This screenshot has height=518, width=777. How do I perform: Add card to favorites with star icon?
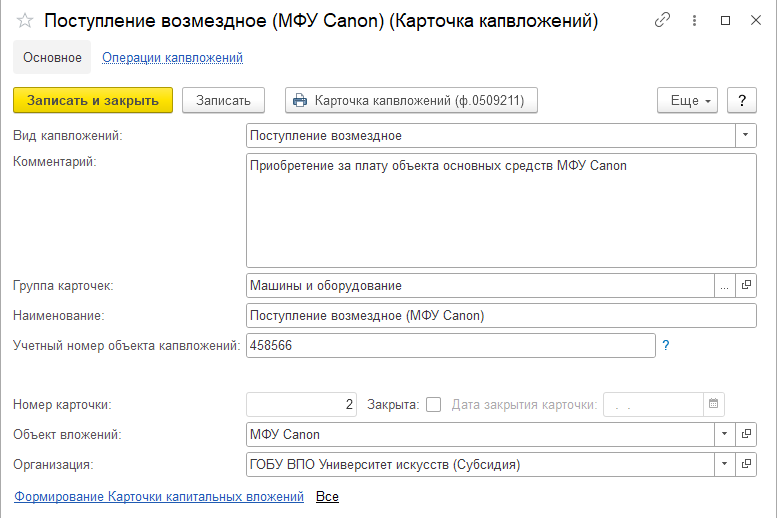click(x=25, y=21)
